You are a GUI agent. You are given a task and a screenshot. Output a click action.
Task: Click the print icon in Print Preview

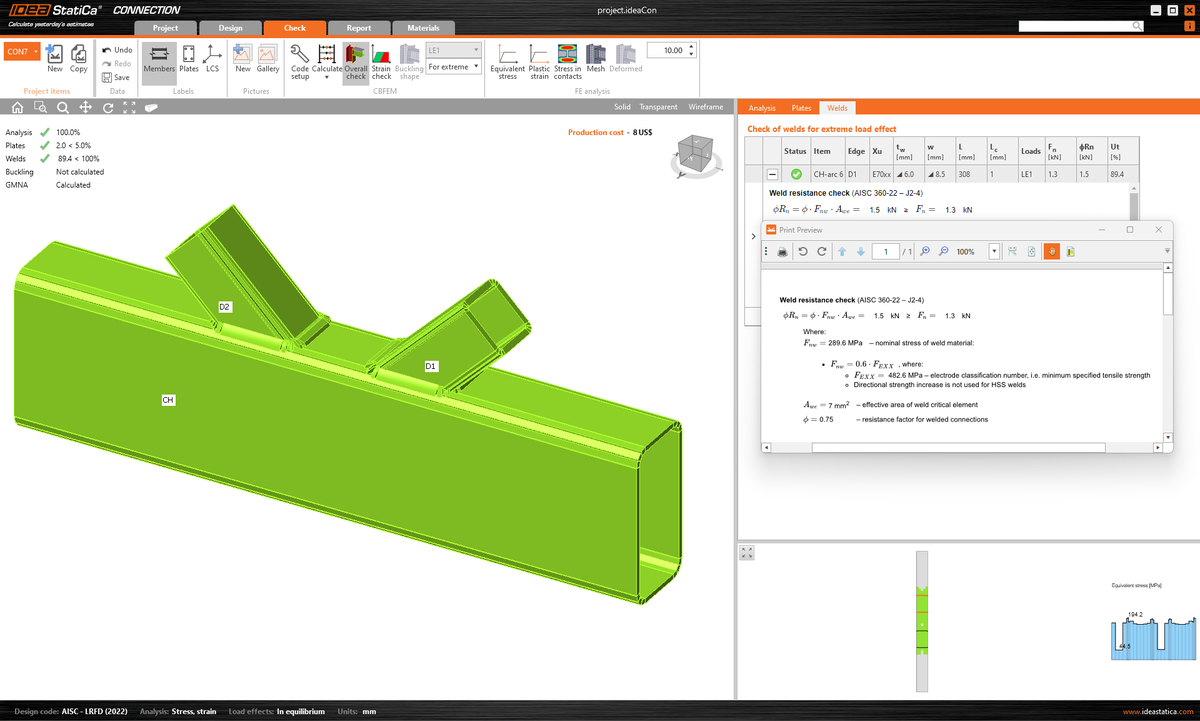(x=782, y=251)
